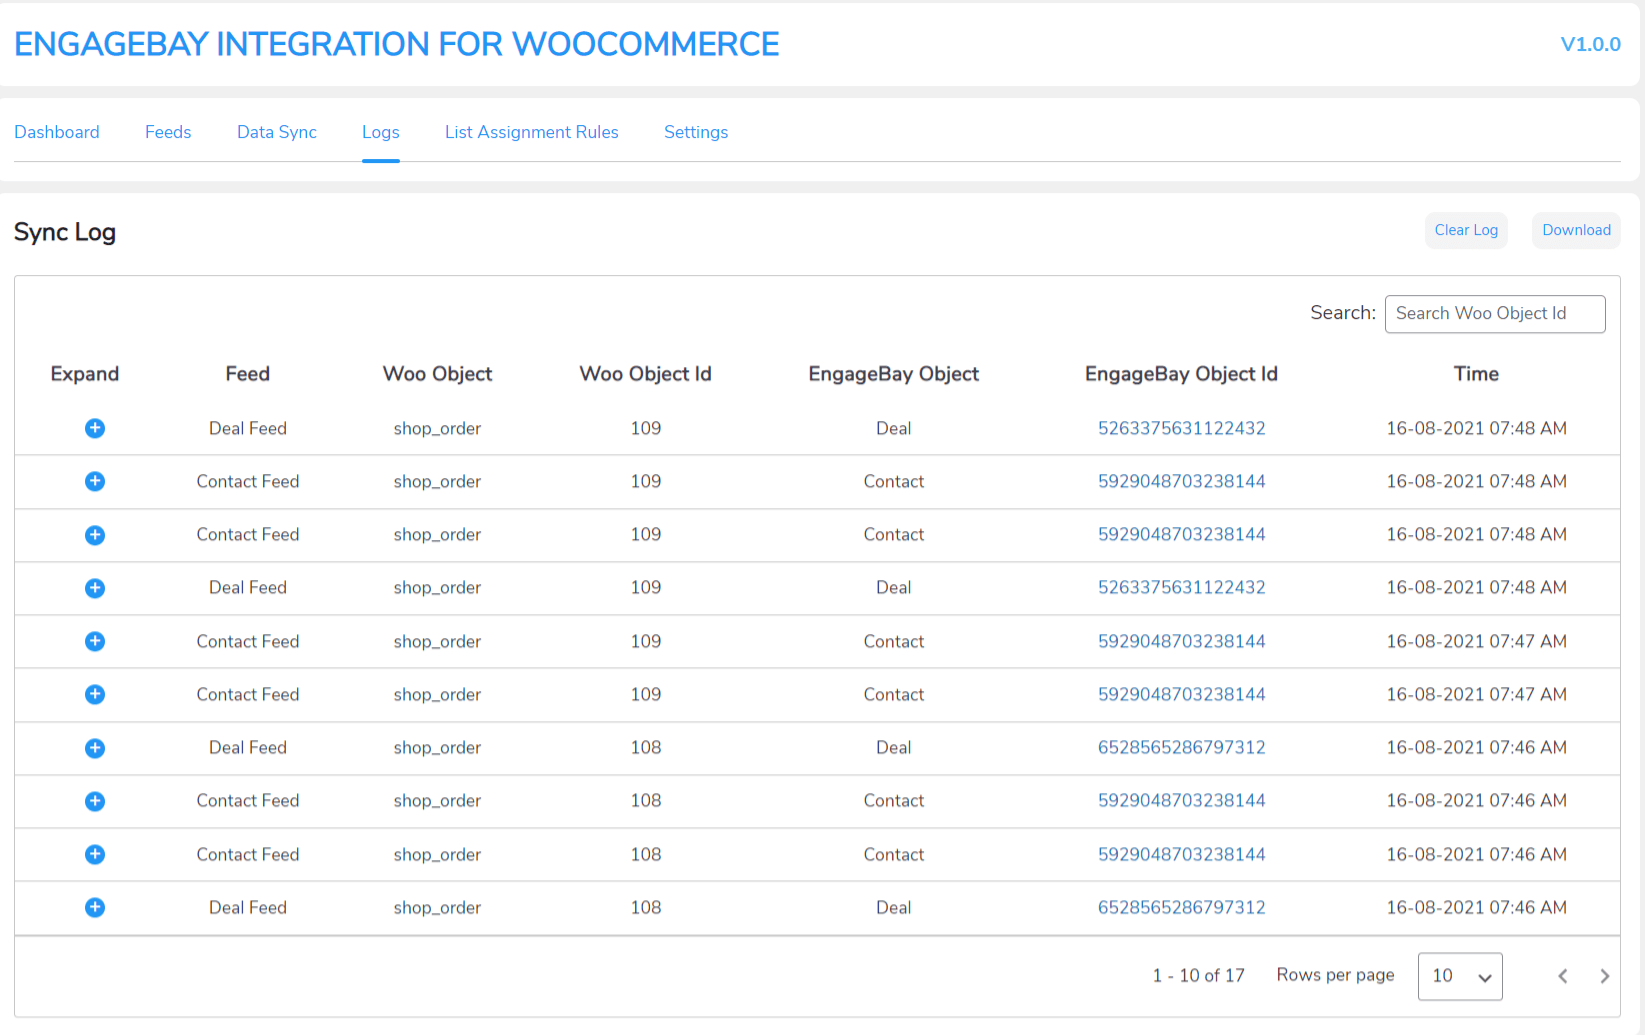
Task: Switch to the Dashboard tab
Action: pos(57,132)
